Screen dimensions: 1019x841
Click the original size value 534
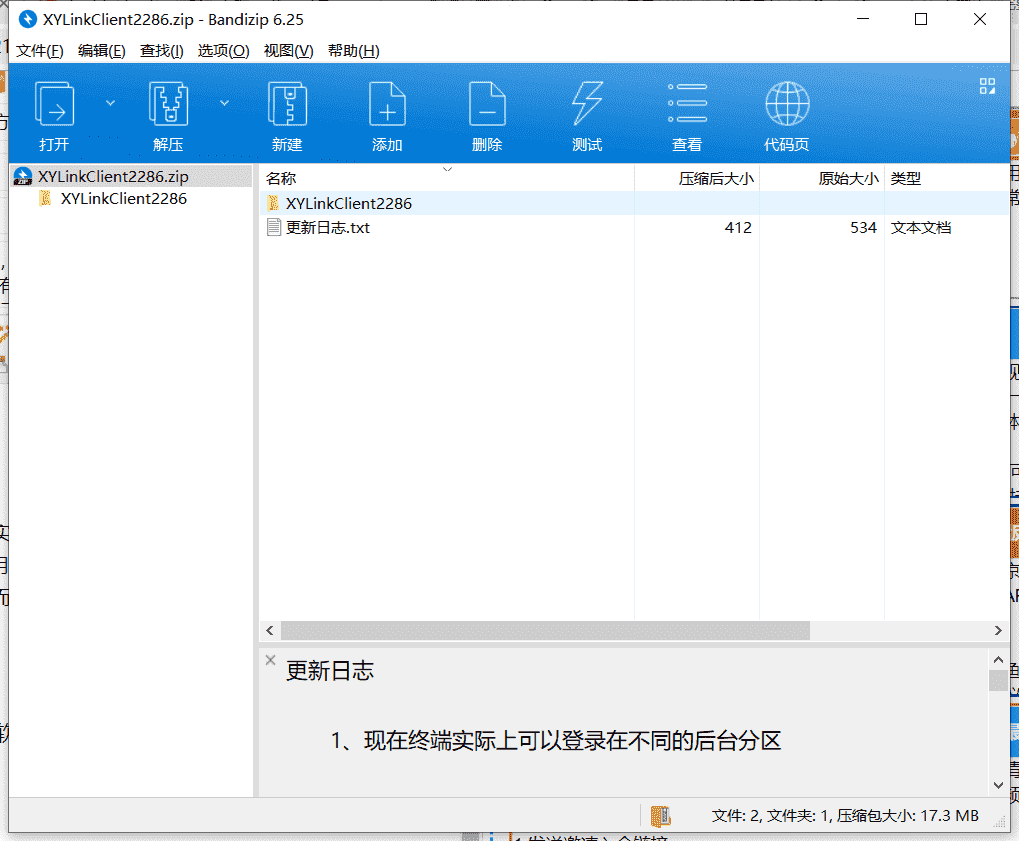pos(864,227)
